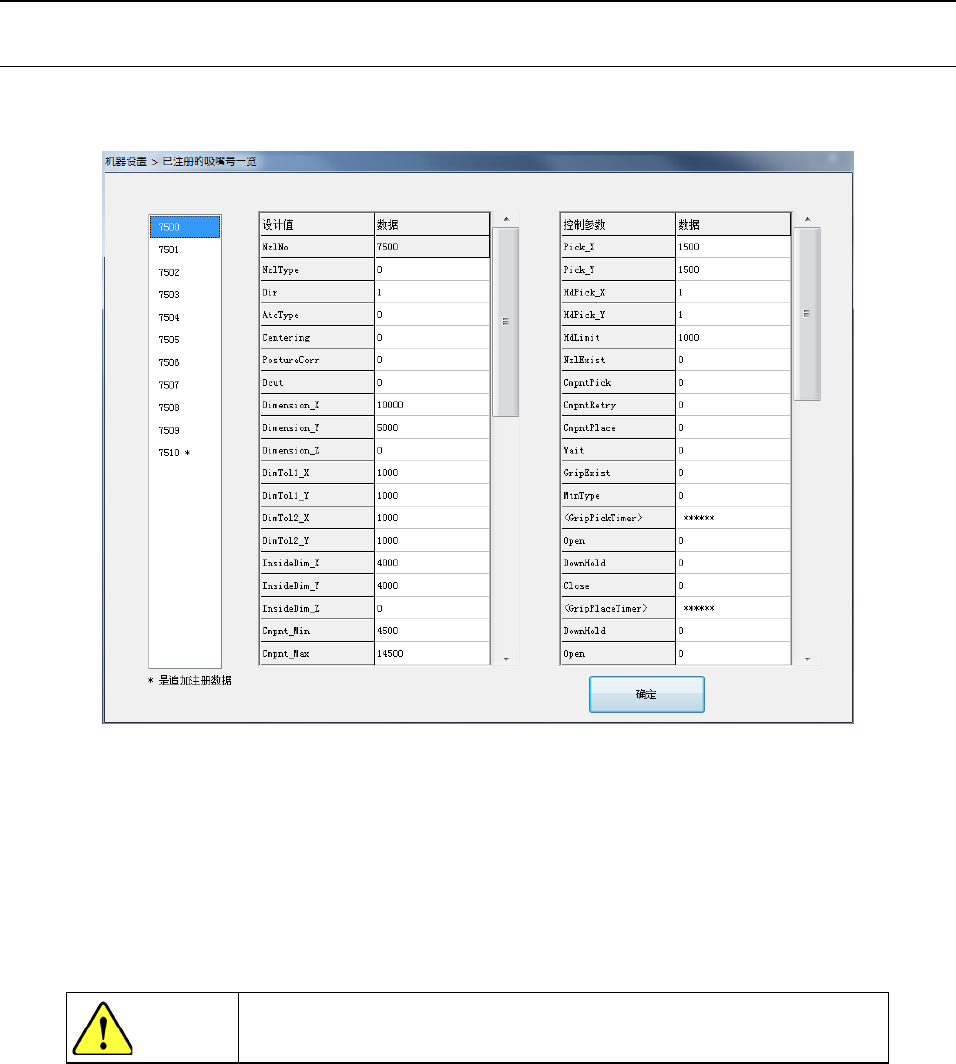Click the Dimension_Y value 5000

432,428
